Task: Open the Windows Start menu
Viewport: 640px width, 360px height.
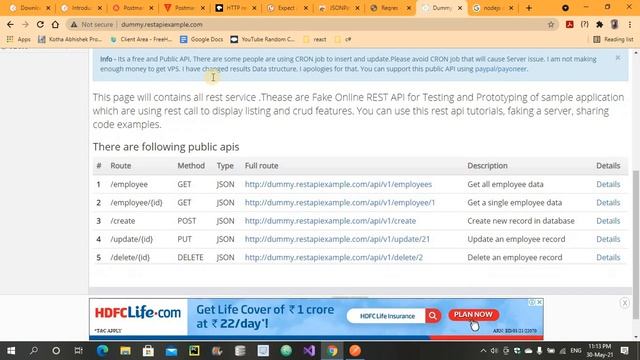Action: [x=11, y=351]
